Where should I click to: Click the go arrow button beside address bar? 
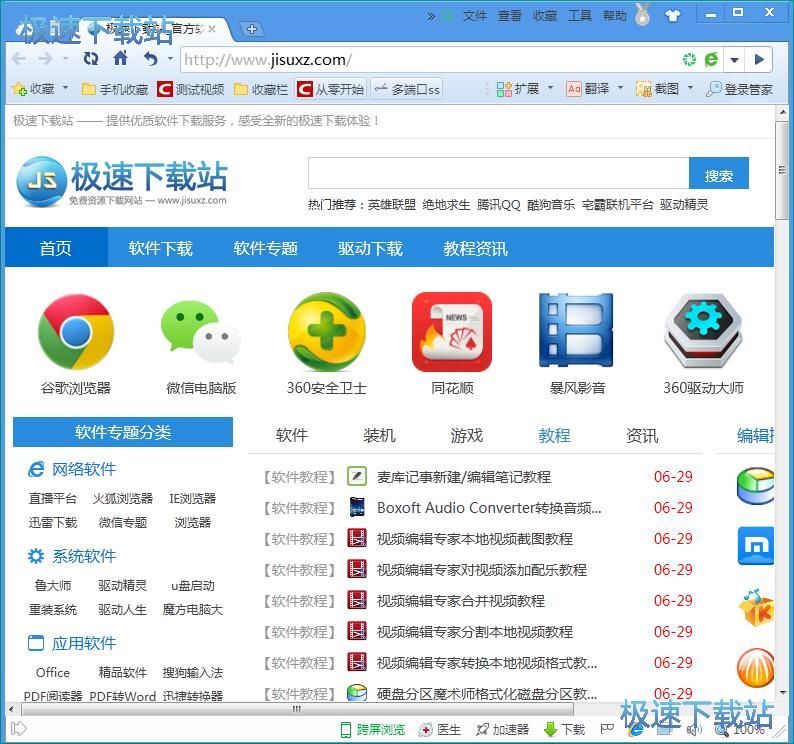click(759, 60)
